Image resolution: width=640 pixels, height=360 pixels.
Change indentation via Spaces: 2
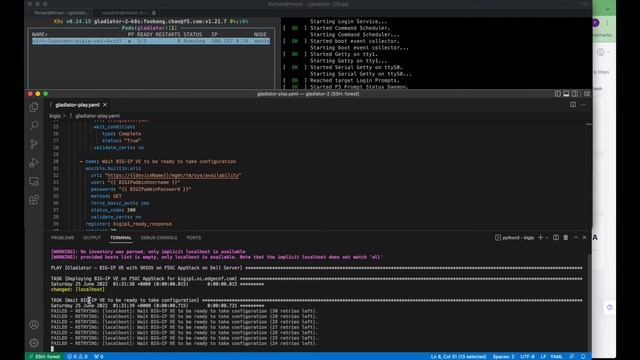504,357
